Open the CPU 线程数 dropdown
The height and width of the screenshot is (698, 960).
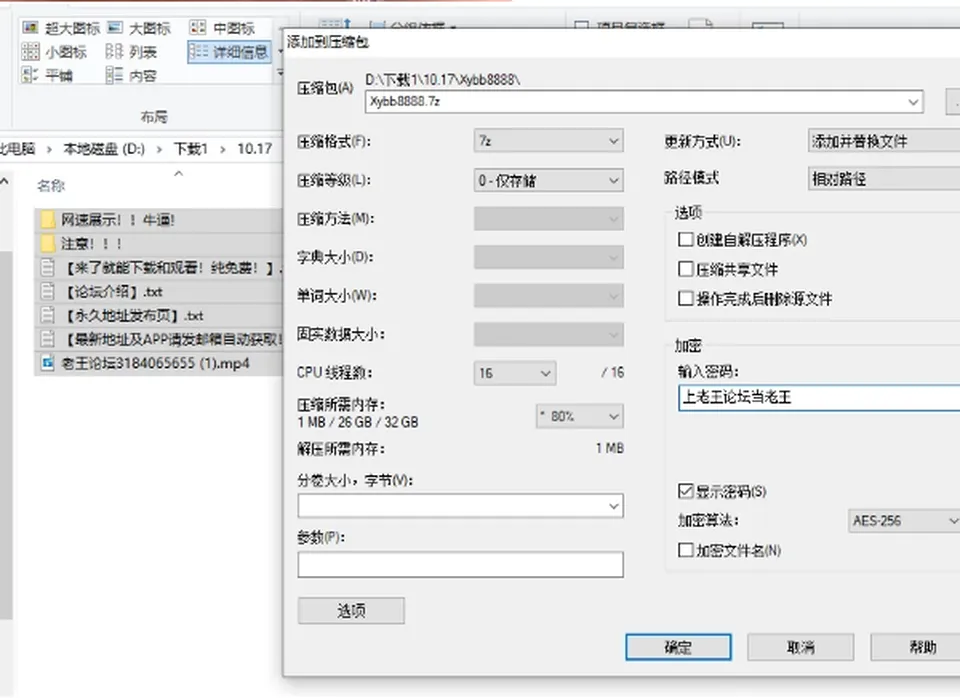coord(515,373)
